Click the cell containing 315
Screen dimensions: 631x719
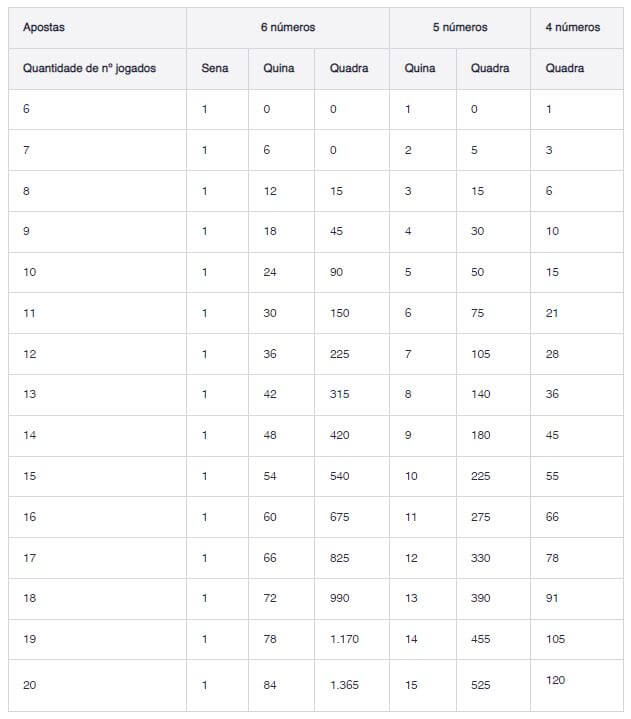coord(339,394)
